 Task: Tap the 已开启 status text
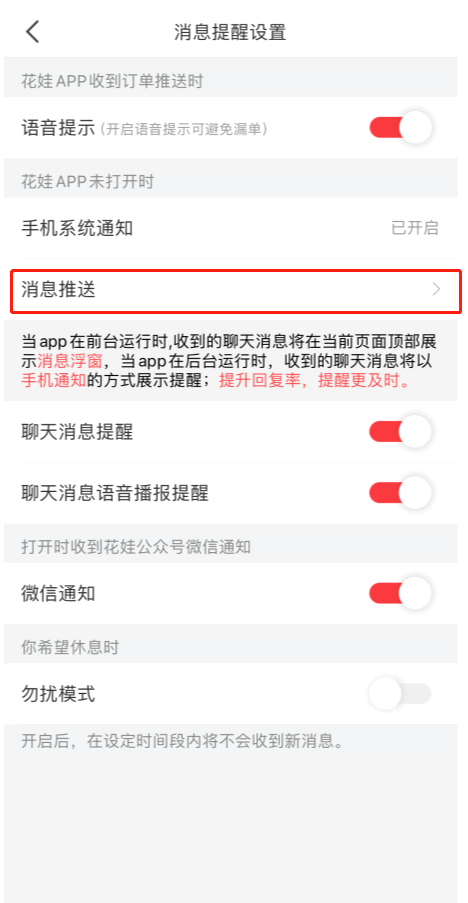tap(415, 228)
